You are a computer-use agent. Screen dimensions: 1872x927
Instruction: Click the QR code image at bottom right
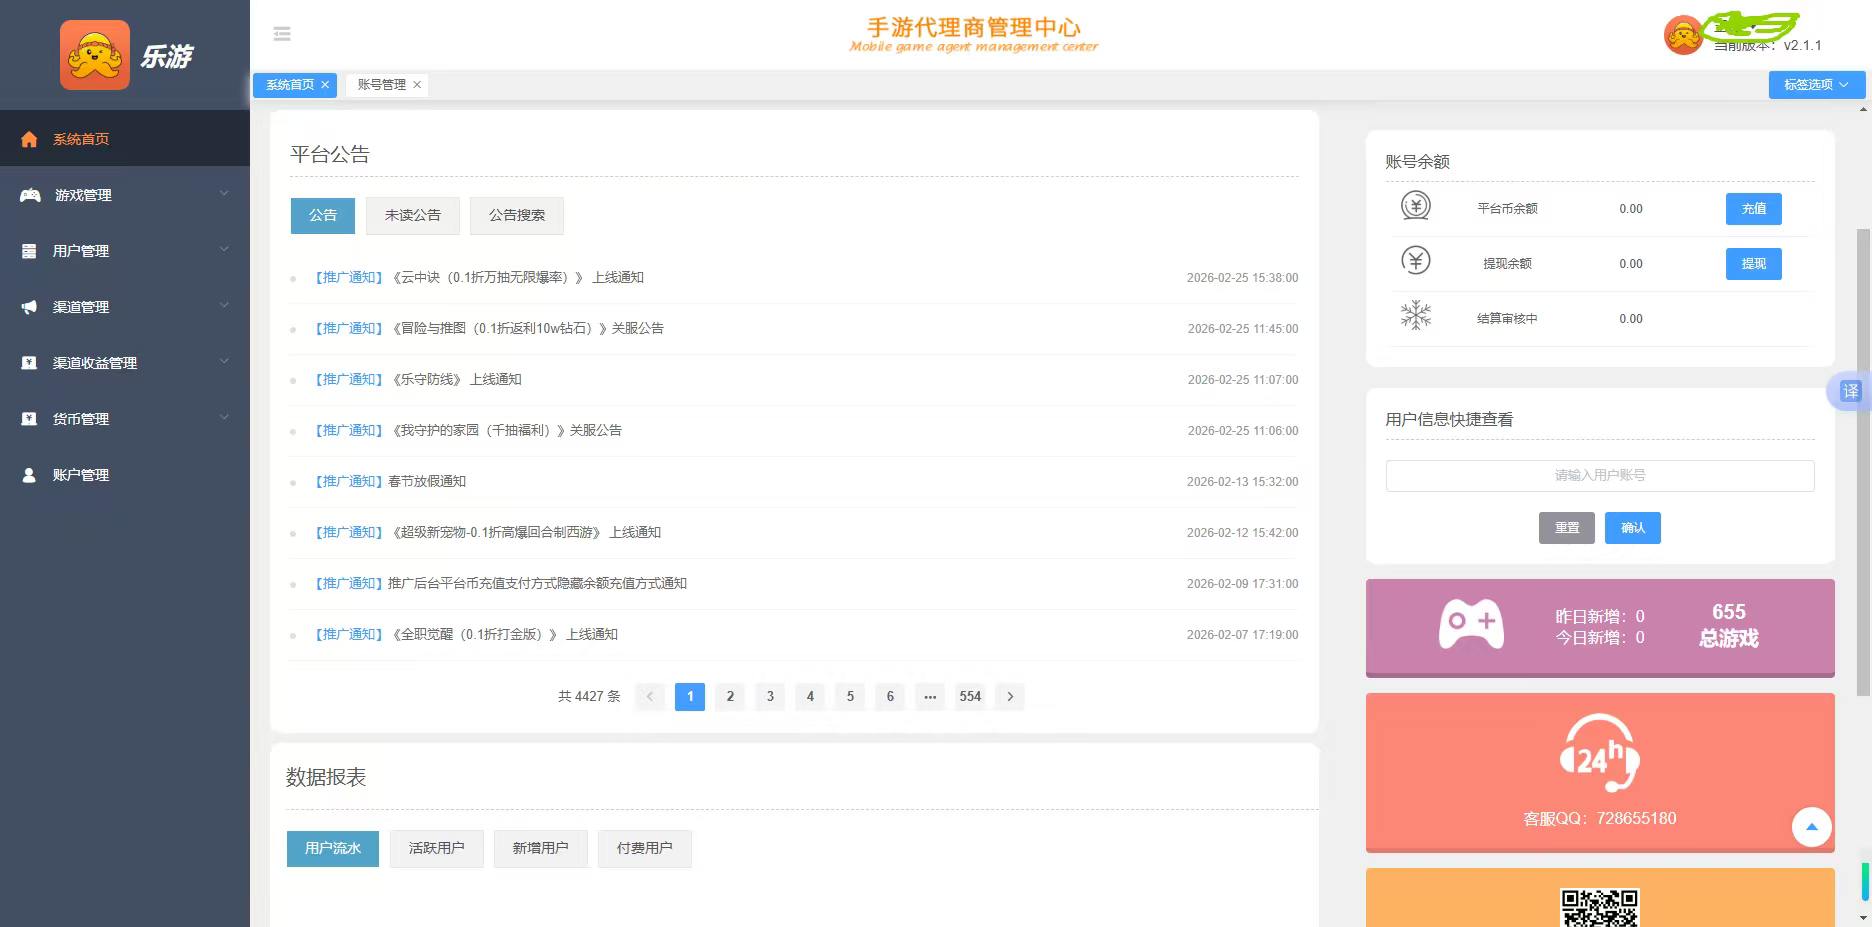tap(1600, 907)
